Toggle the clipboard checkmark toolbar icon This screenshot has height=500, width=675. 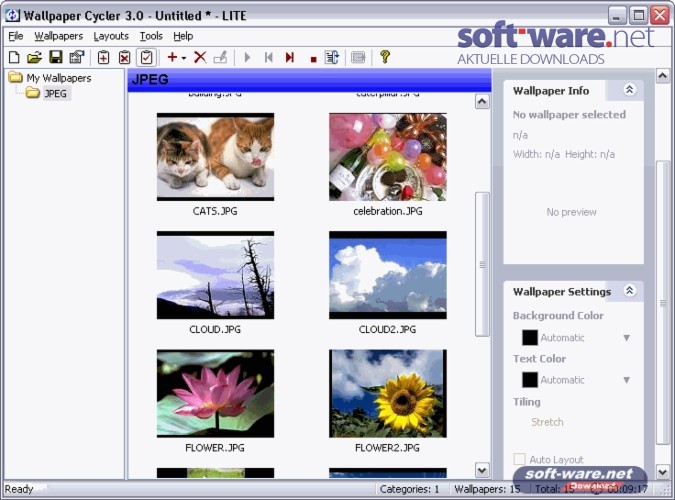coord(146,57)
